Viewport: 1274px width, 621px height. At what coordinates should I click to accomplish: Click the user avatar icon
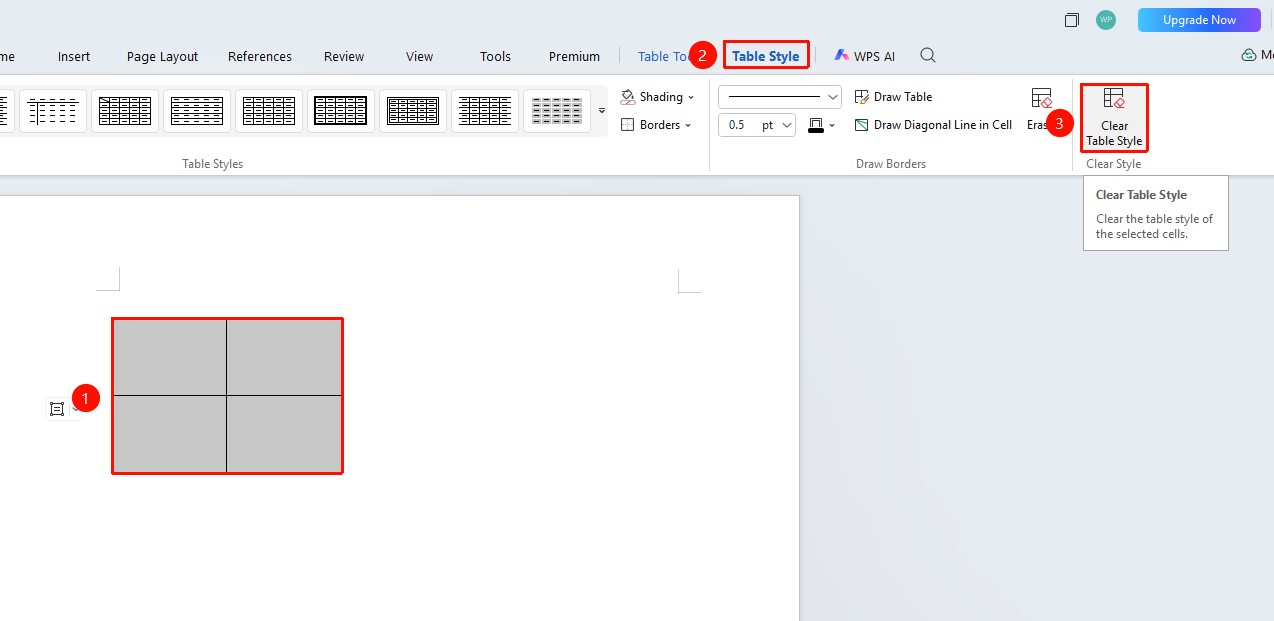1106,20
